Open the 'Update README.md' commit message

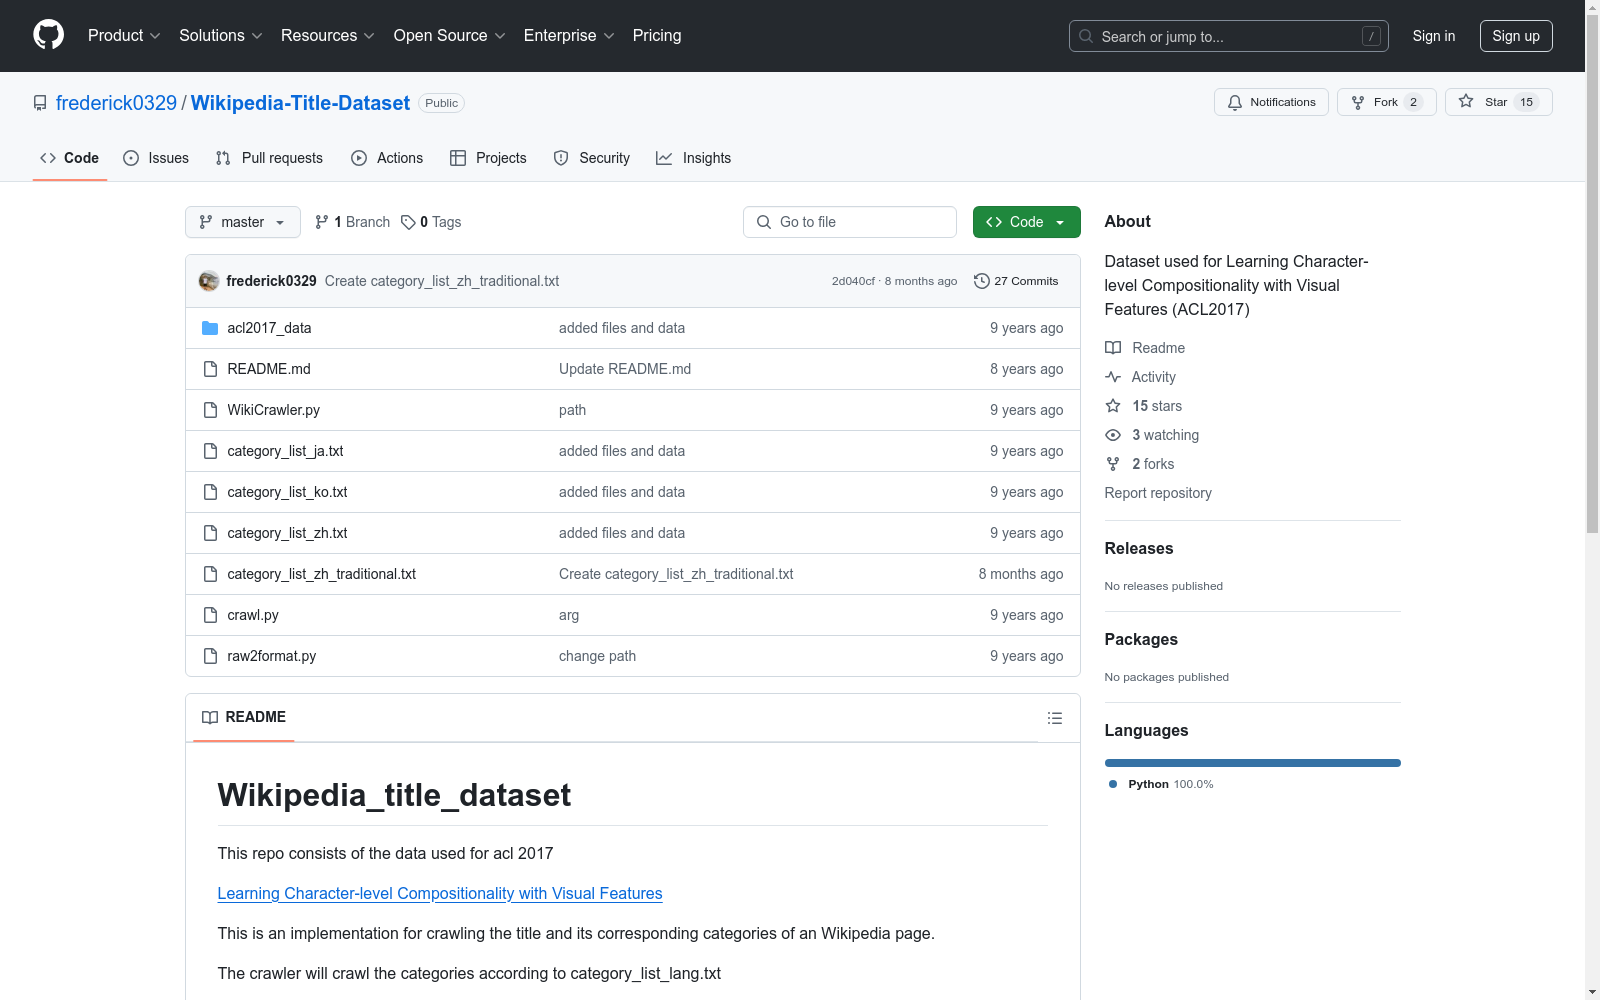tap(625, 369)
